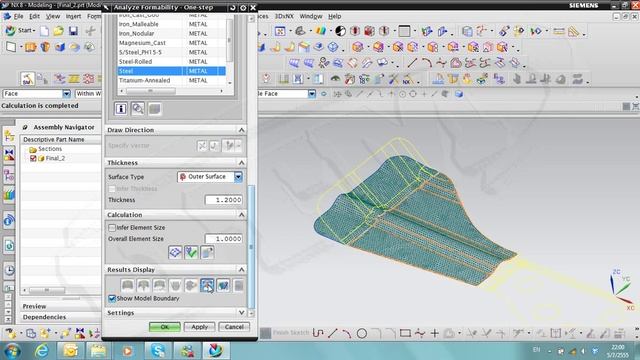Click the Thickness value field
640x360 pixels.
[x=224, y=200]
